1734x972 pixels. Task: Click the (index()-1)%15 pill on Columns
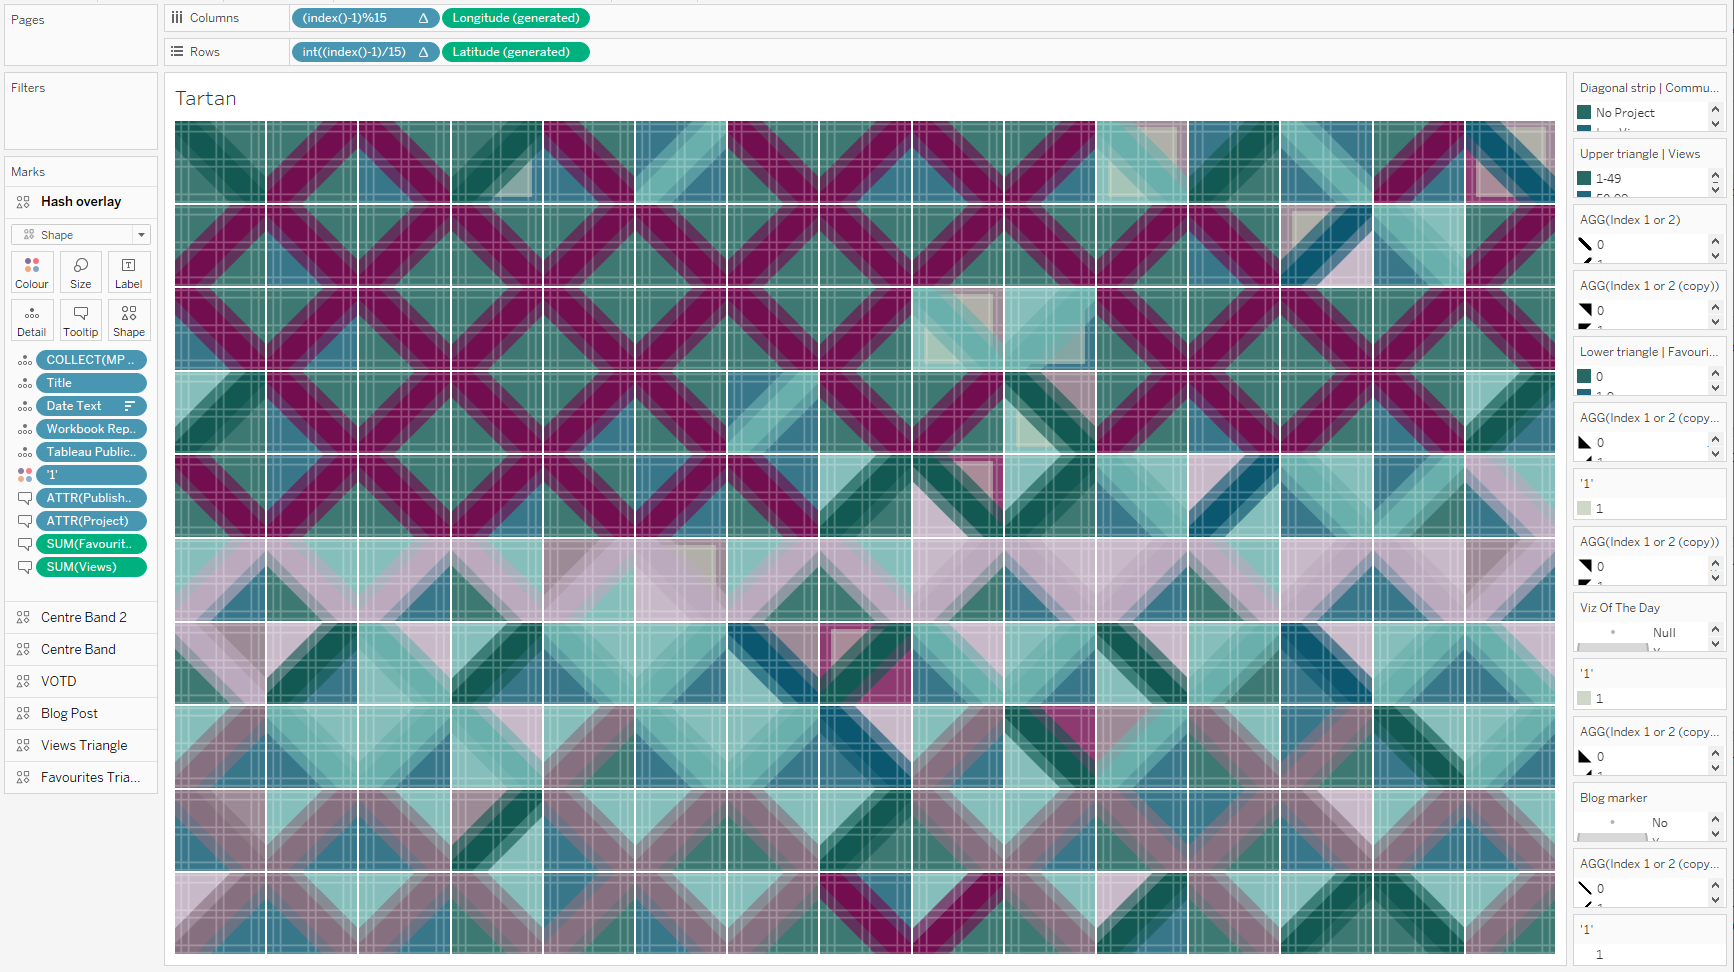[365, 18]
